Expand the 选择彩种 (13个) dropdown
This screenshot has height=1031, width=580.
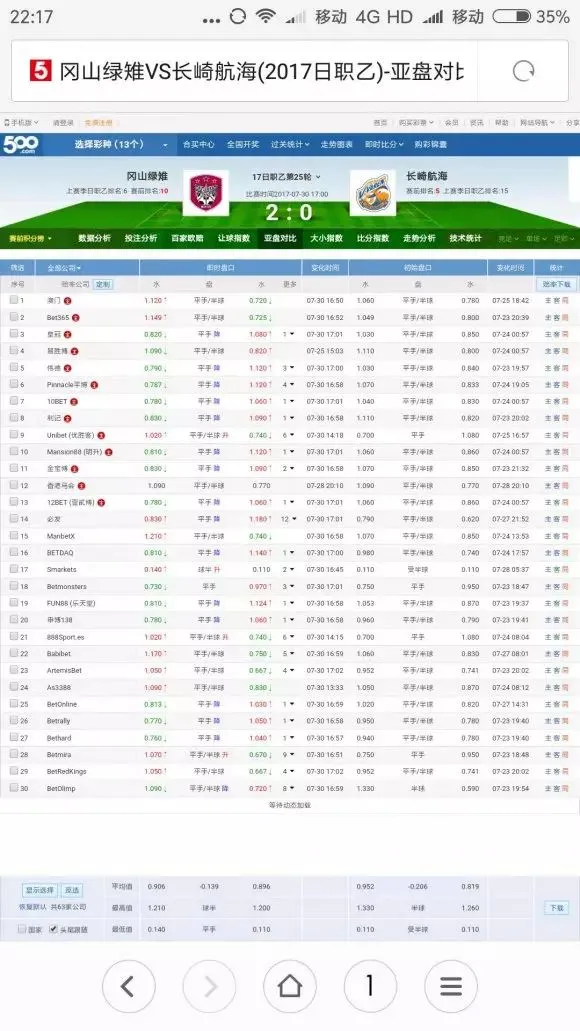pyautogui.click(x=121, y=145)
